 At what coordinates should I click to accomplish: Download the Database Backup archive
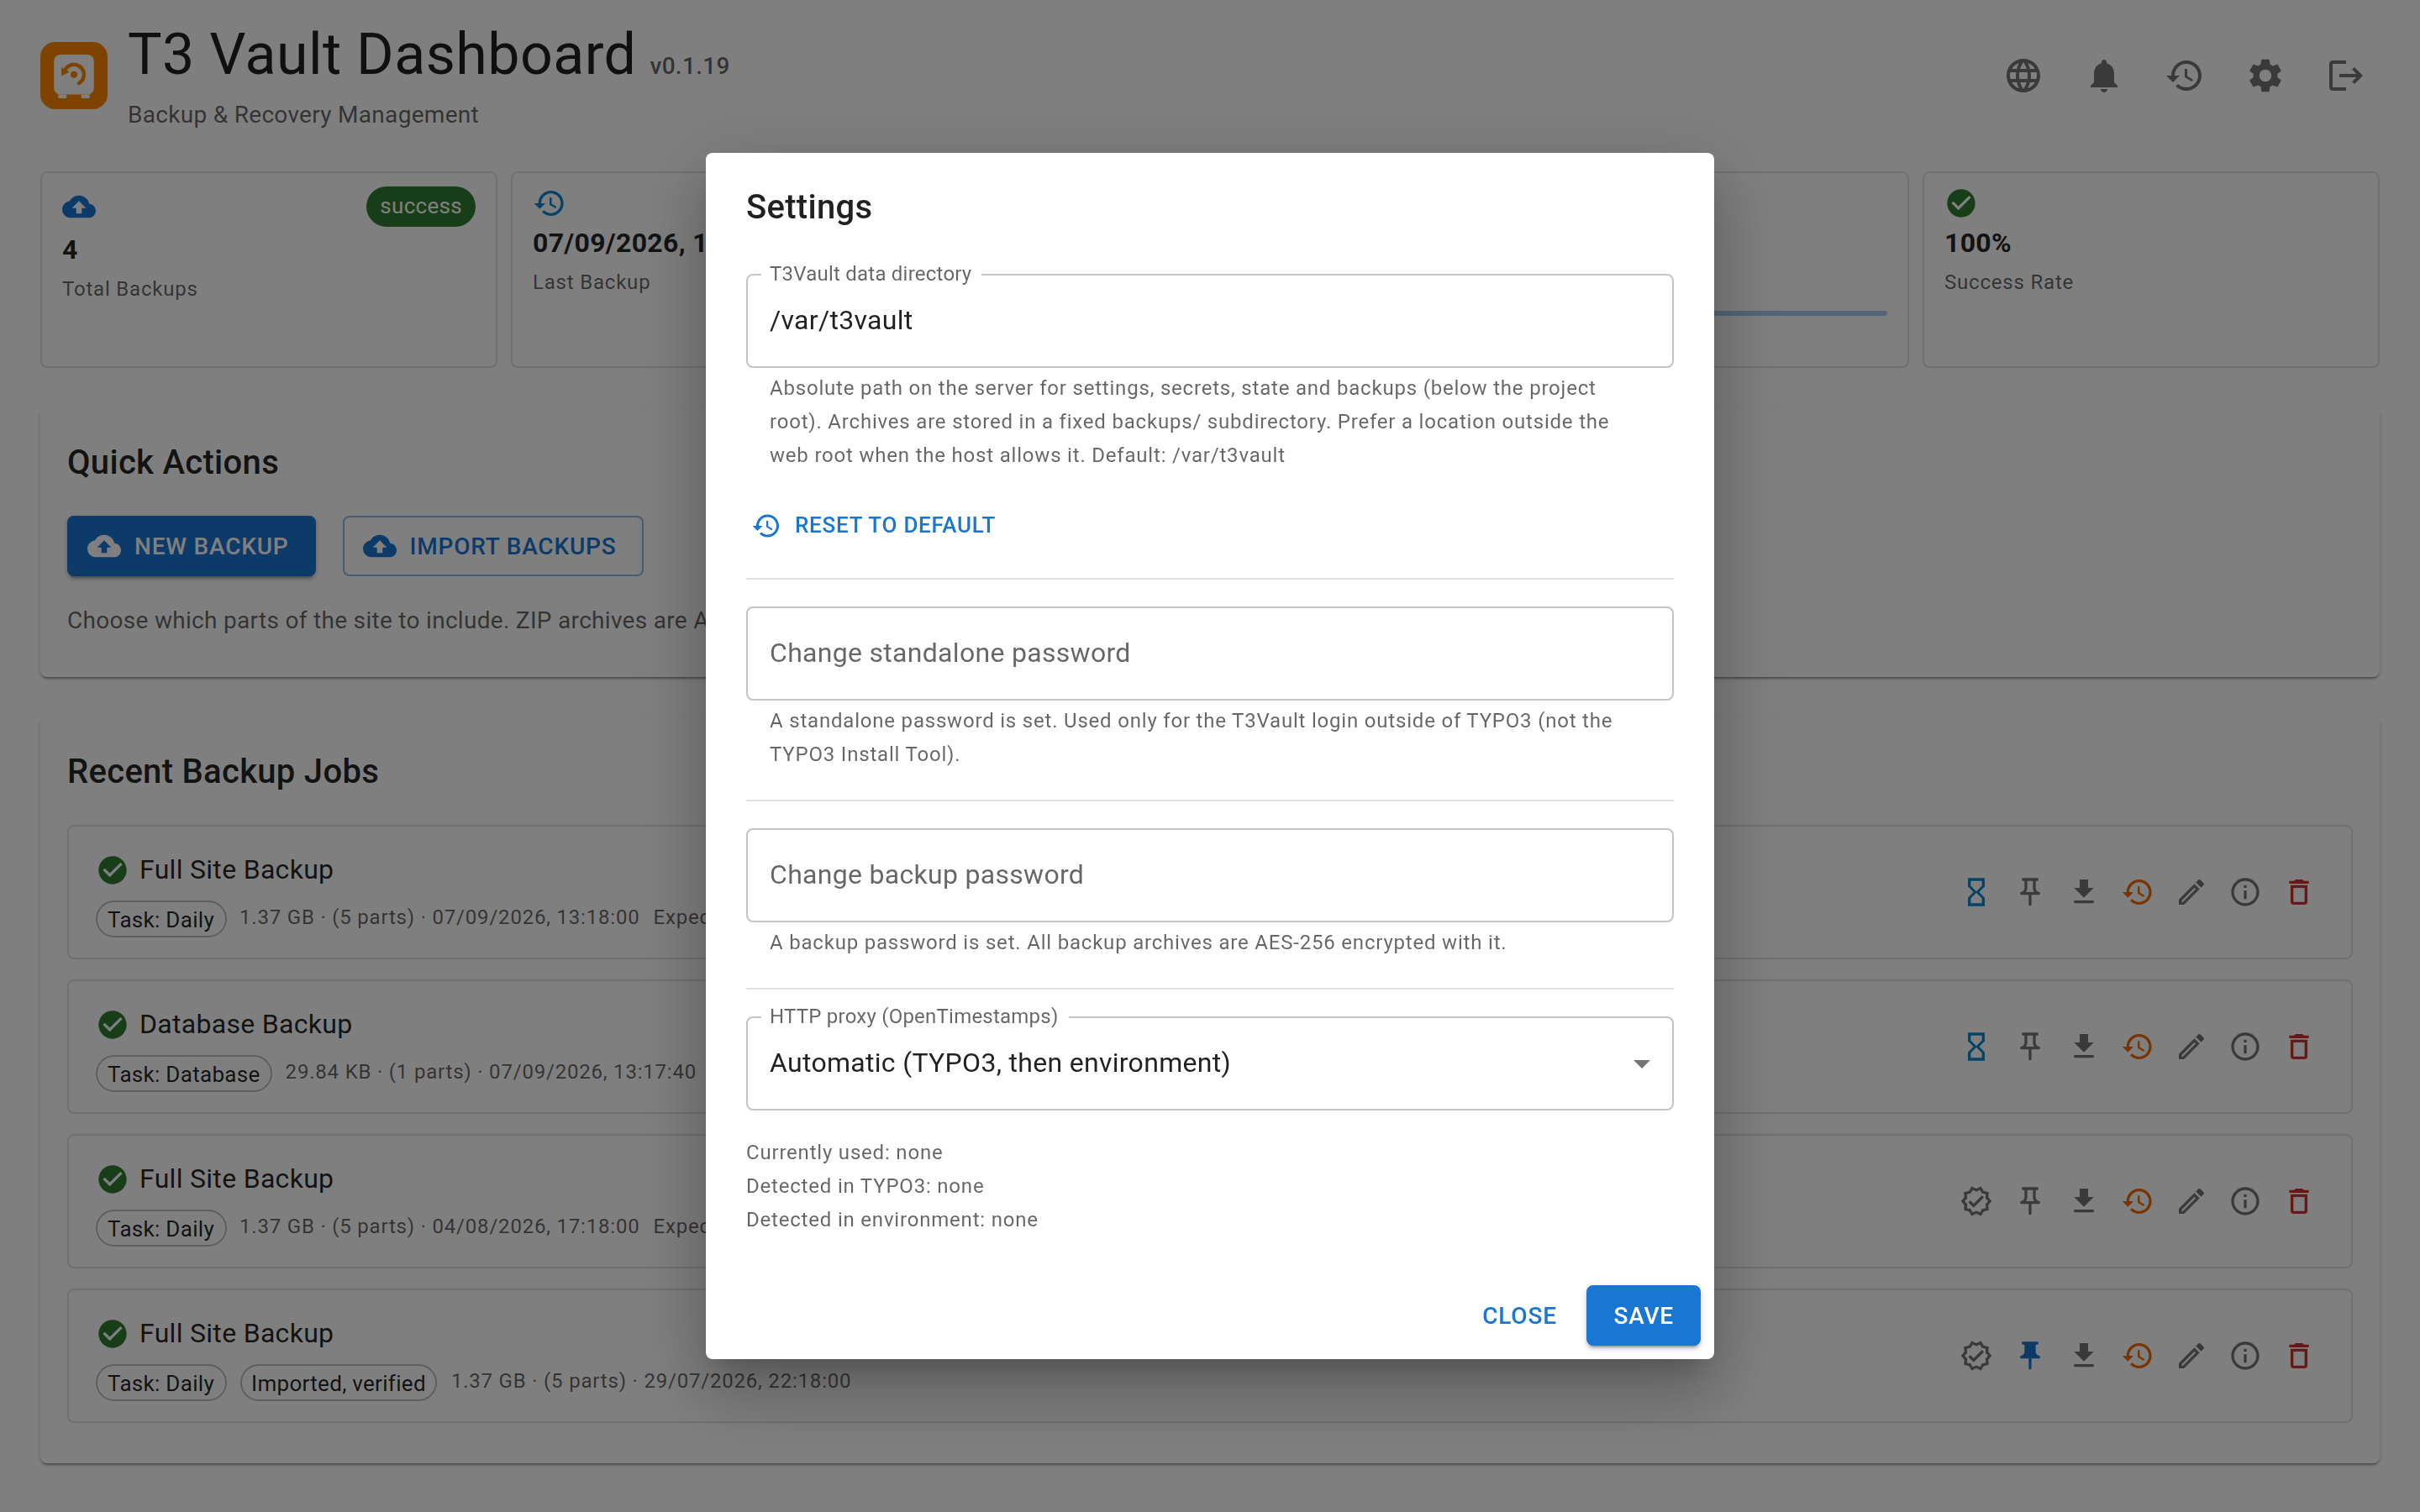click(x=2084, y=1047)
